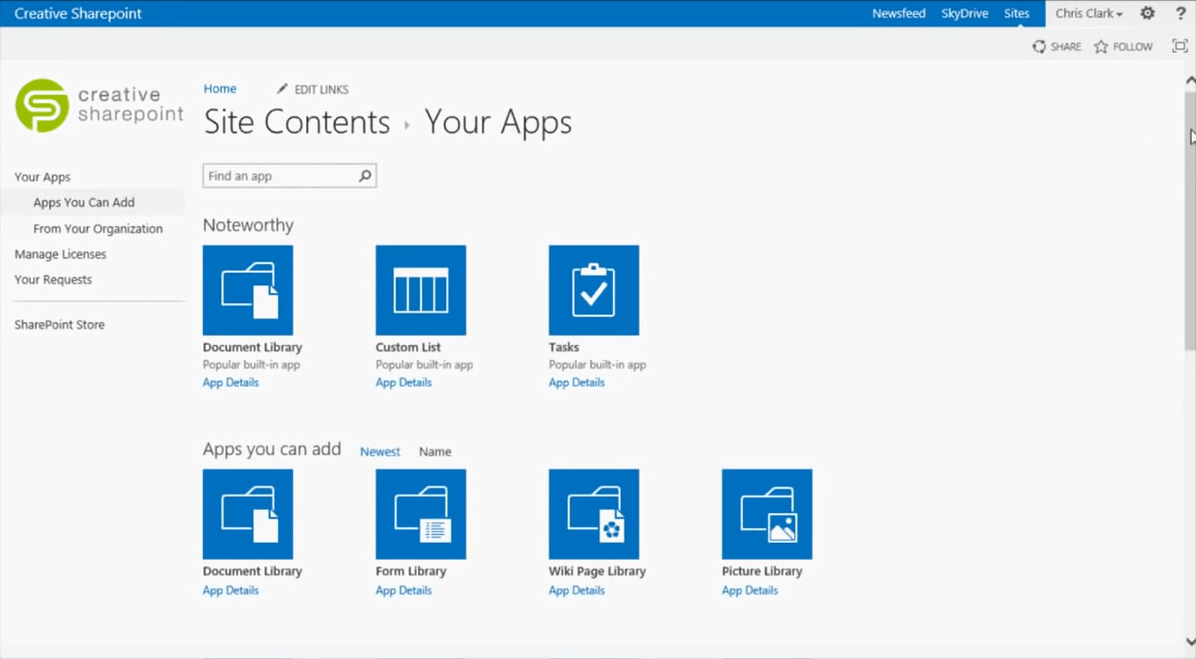Screen dimensions: 1196x659
Task: Select Noteworthy Document Library tile icon
Action: pos(248,290)
